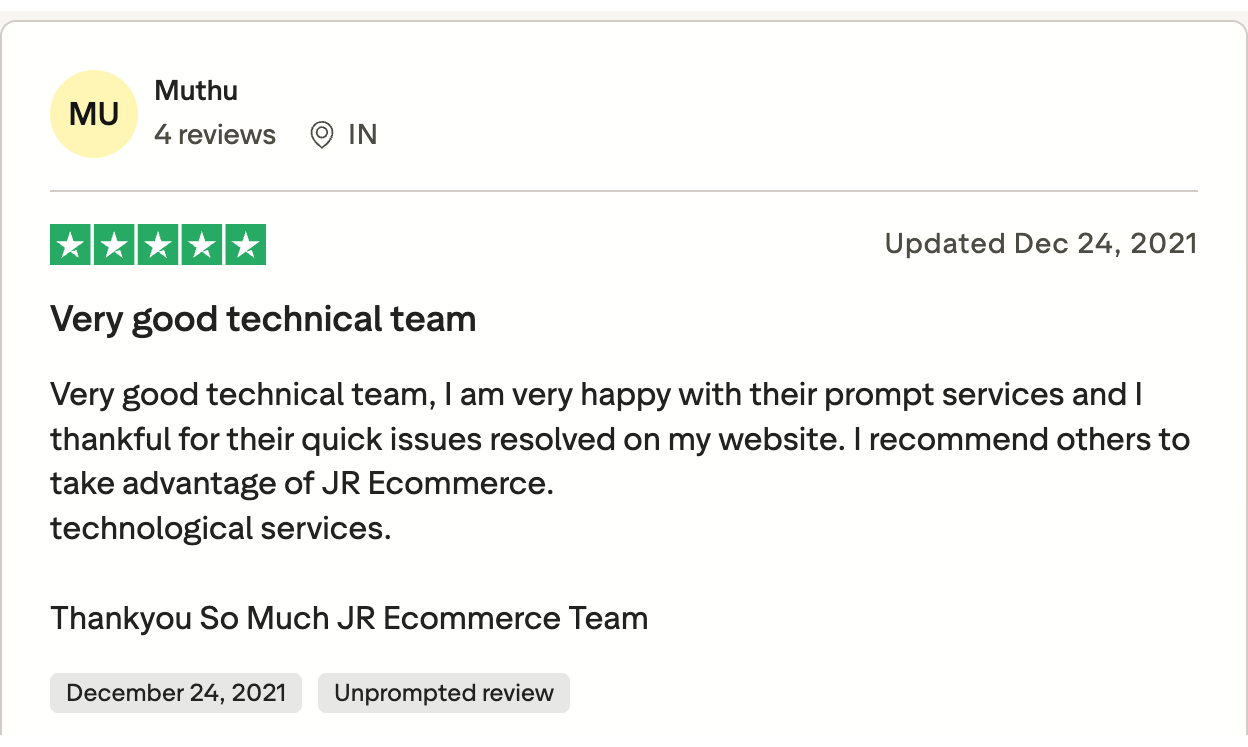Click the third green rating star

[158, 245]
